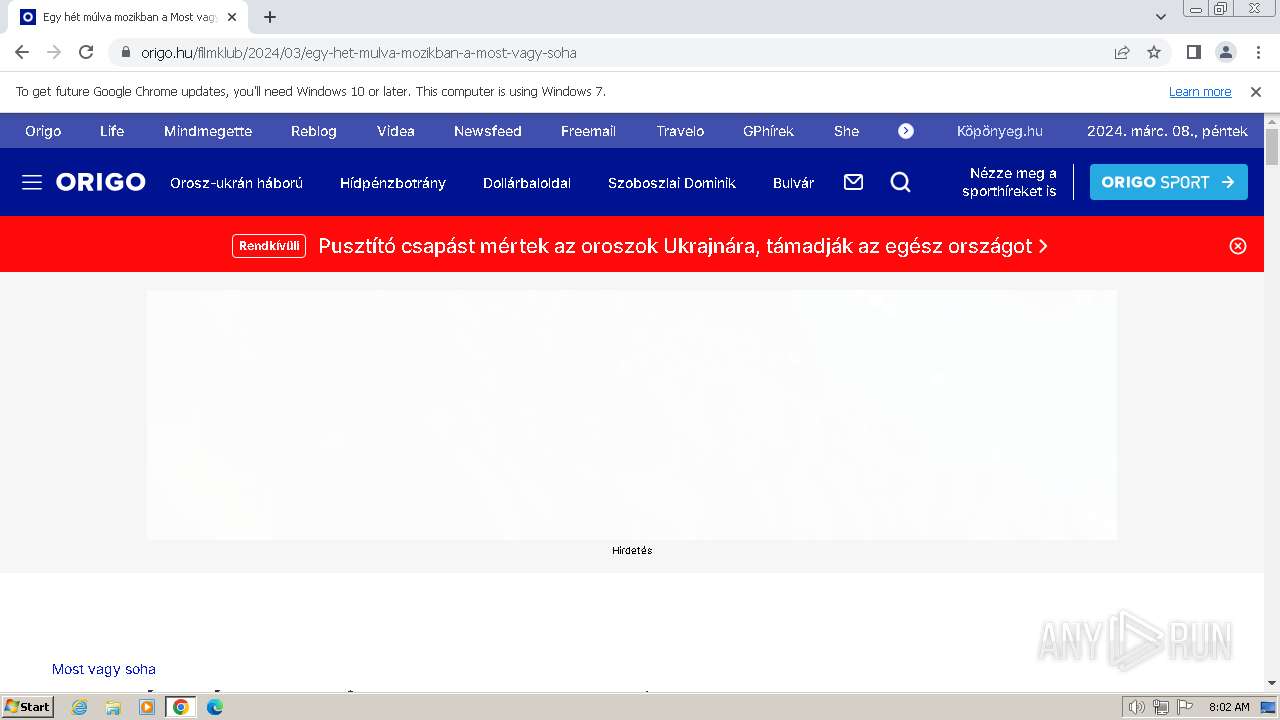This screenshot has height=720, width=1280.
Task: Open the media player taskbar icon
Action: pos(147,707)
